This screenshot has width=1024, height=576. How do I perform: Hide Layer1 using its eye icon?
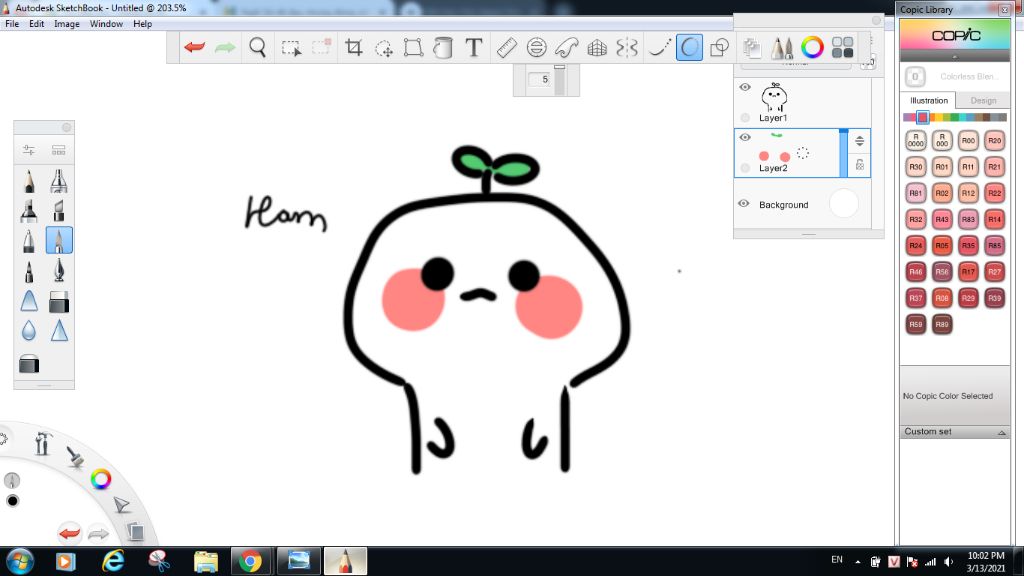745,87
